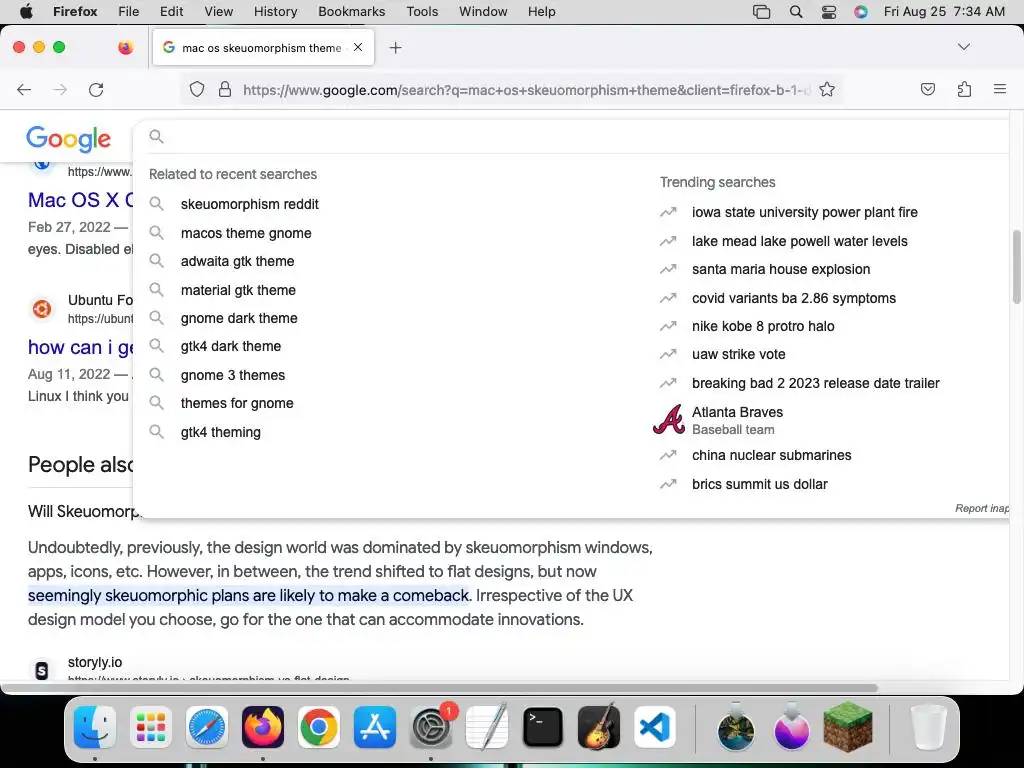Choose the gnome 3 themes suggestion
The height and width of the screenshot is (768, 1024).
(x=233, y=375)
